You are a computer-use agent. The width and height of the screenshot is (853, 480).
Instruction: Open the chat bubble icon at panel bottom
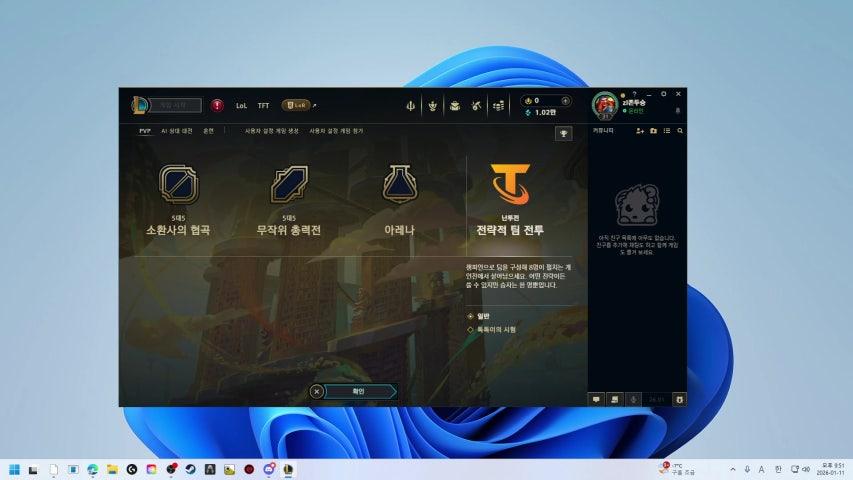(x=596, y=399)
